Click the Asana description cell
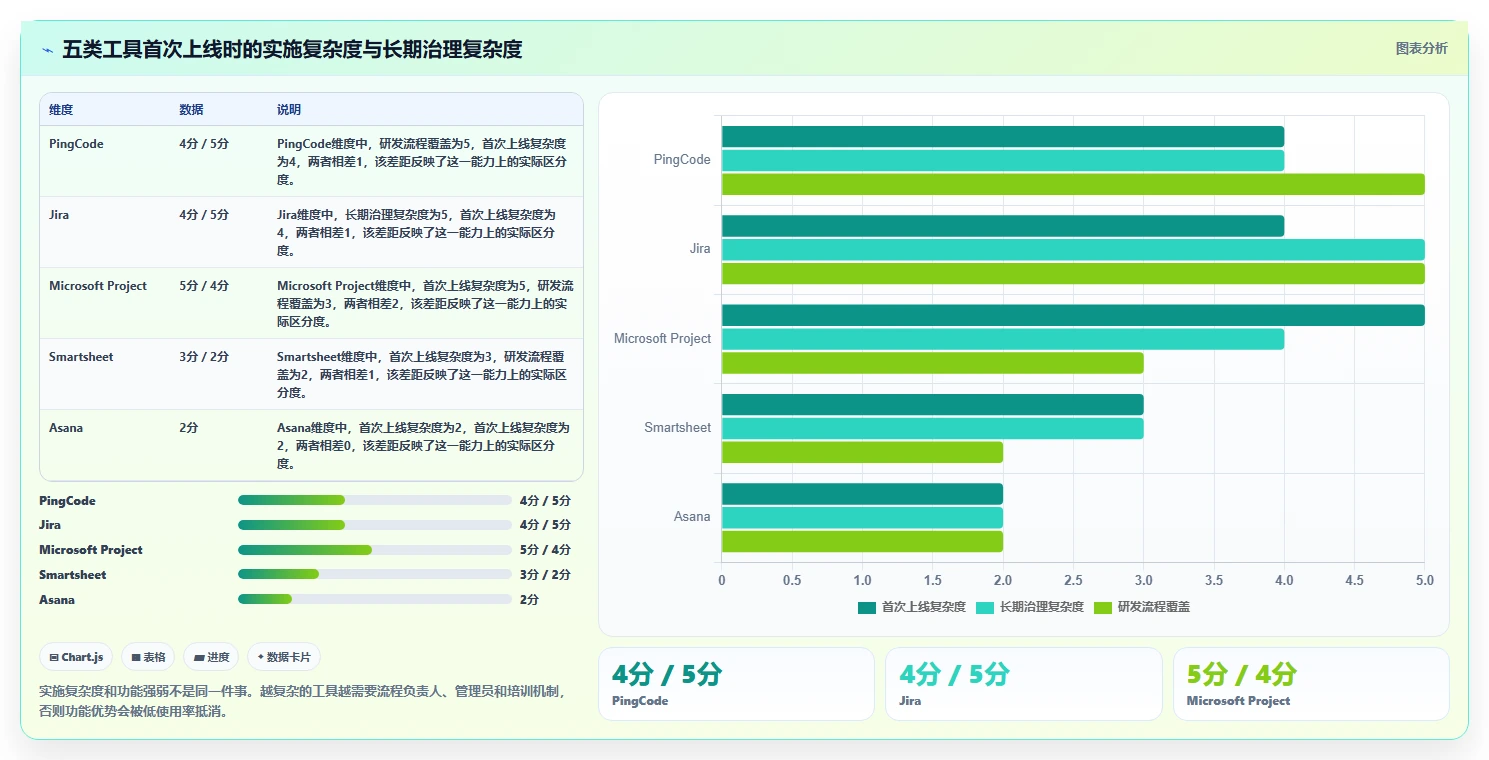The image size is (1489, 760). pyautogui.click(x=426, y=445)
